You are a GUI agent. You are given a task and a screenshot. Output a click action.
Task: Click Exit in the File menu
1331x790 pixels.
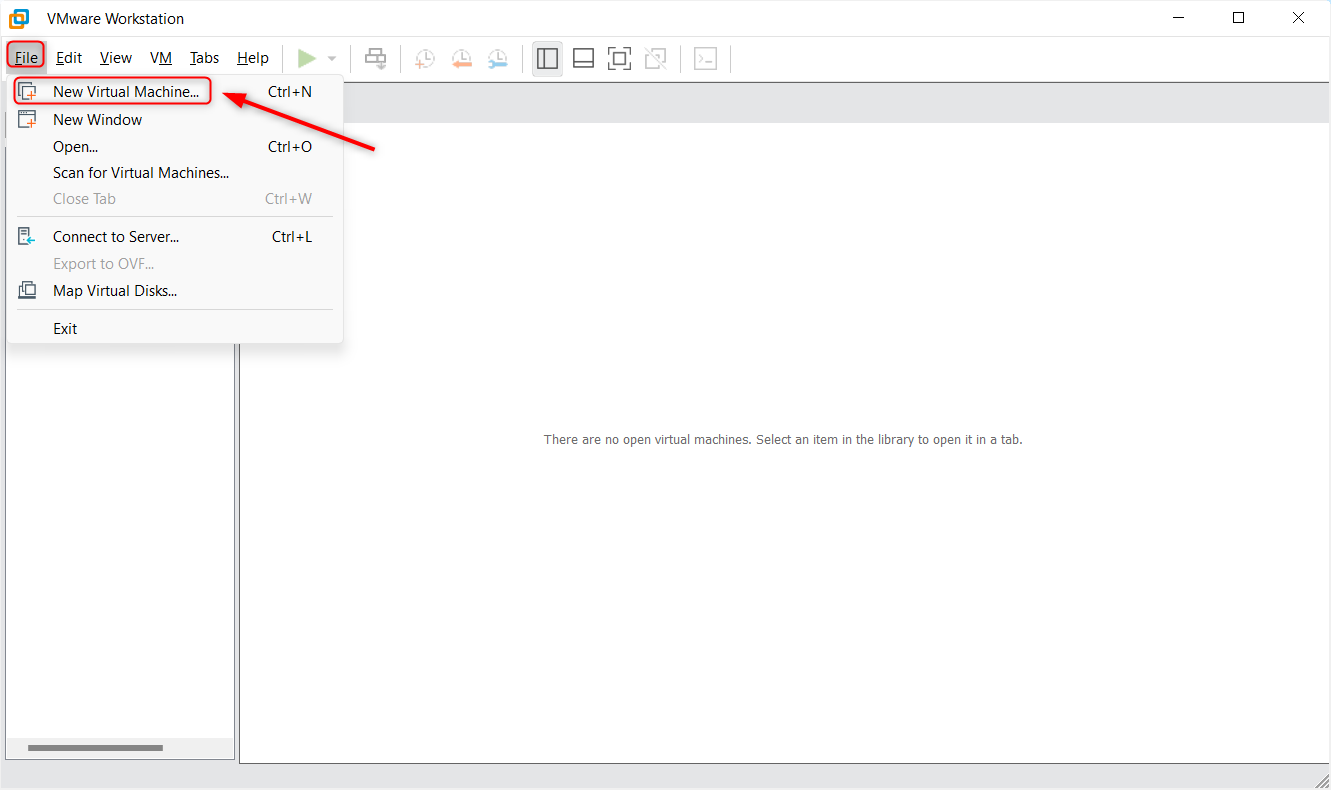click(x=175, y=328)
